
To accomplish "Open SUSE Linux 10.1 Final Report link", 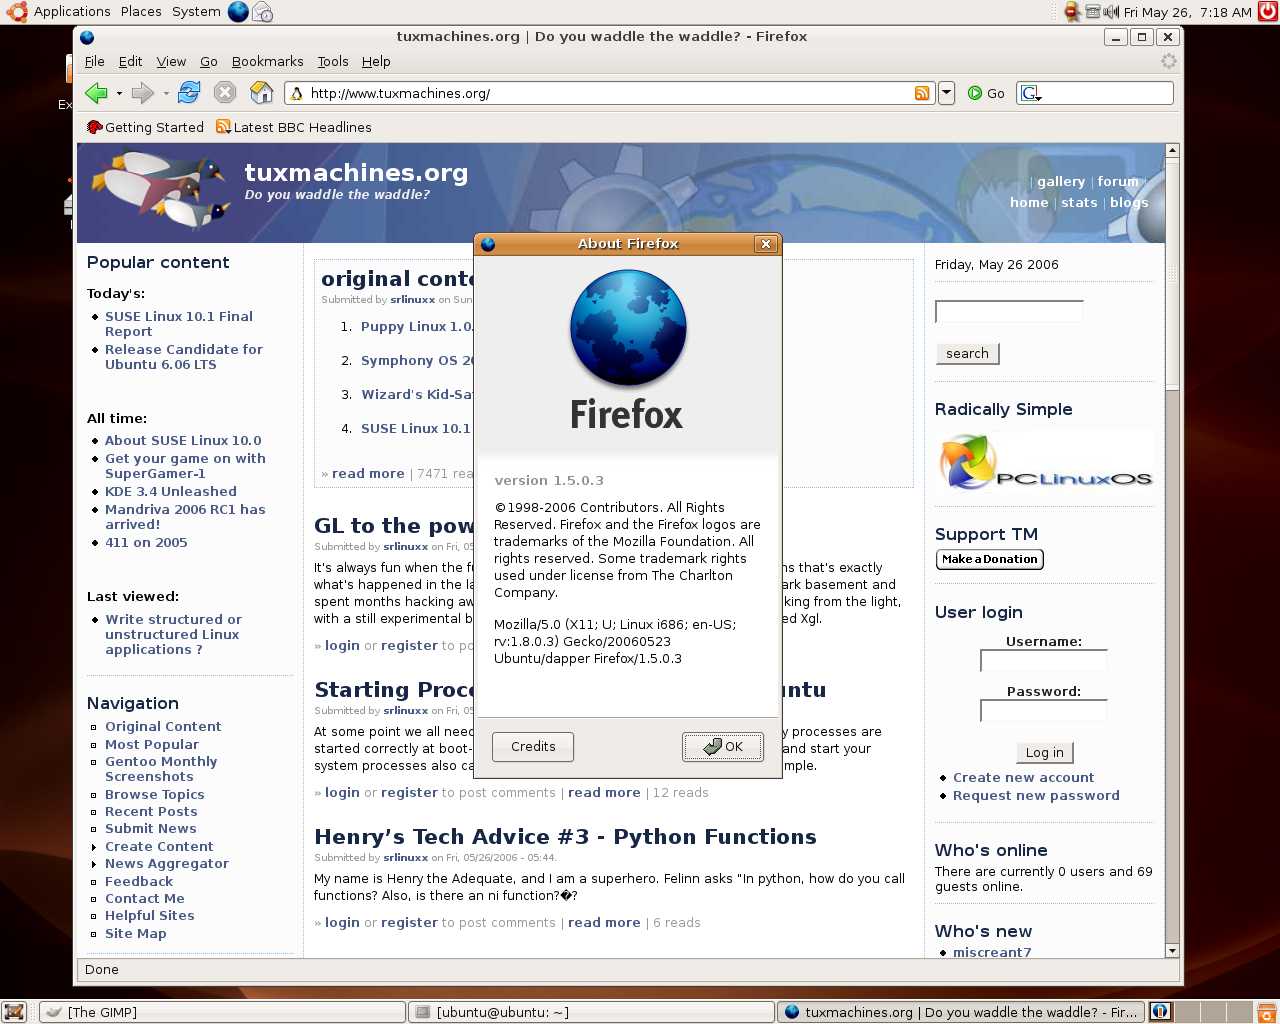I will pyautogui.click(x=179, y=324).
